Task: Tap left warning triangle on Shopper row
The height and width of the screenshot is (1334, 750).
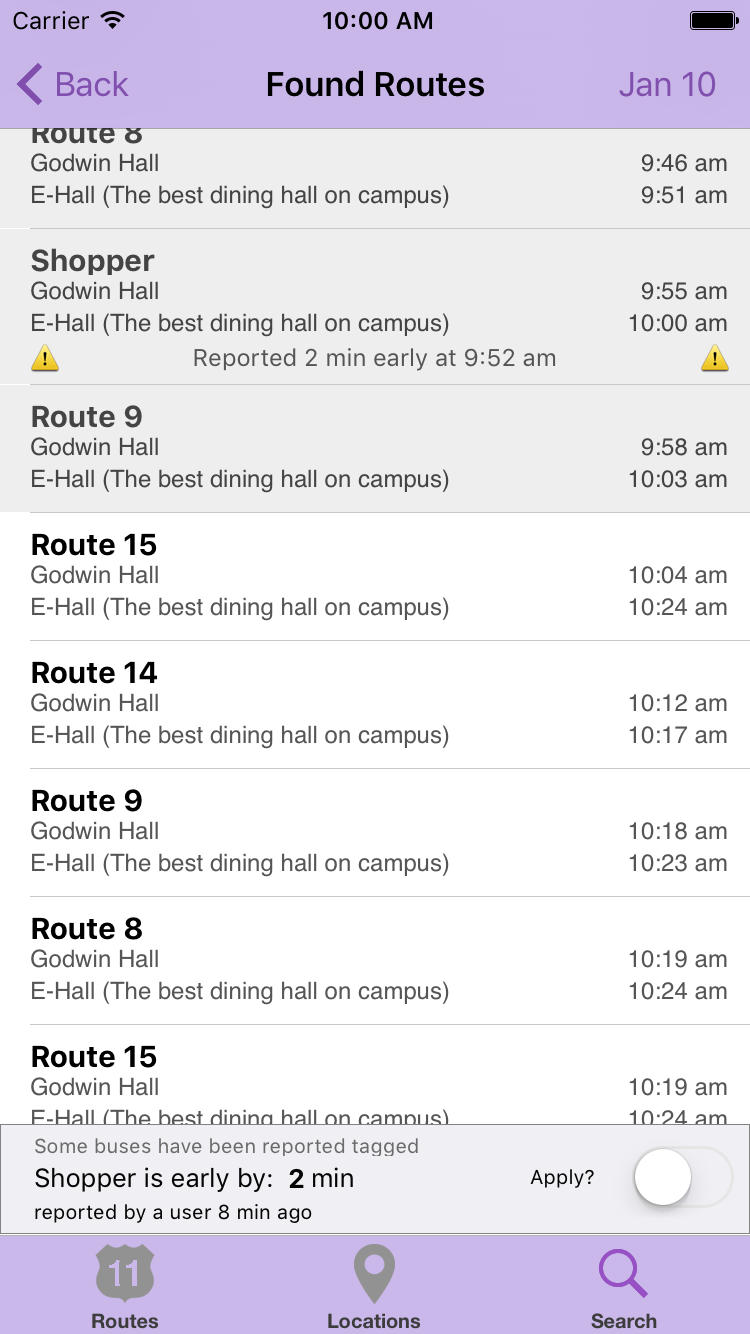Action: coord(45,358)
